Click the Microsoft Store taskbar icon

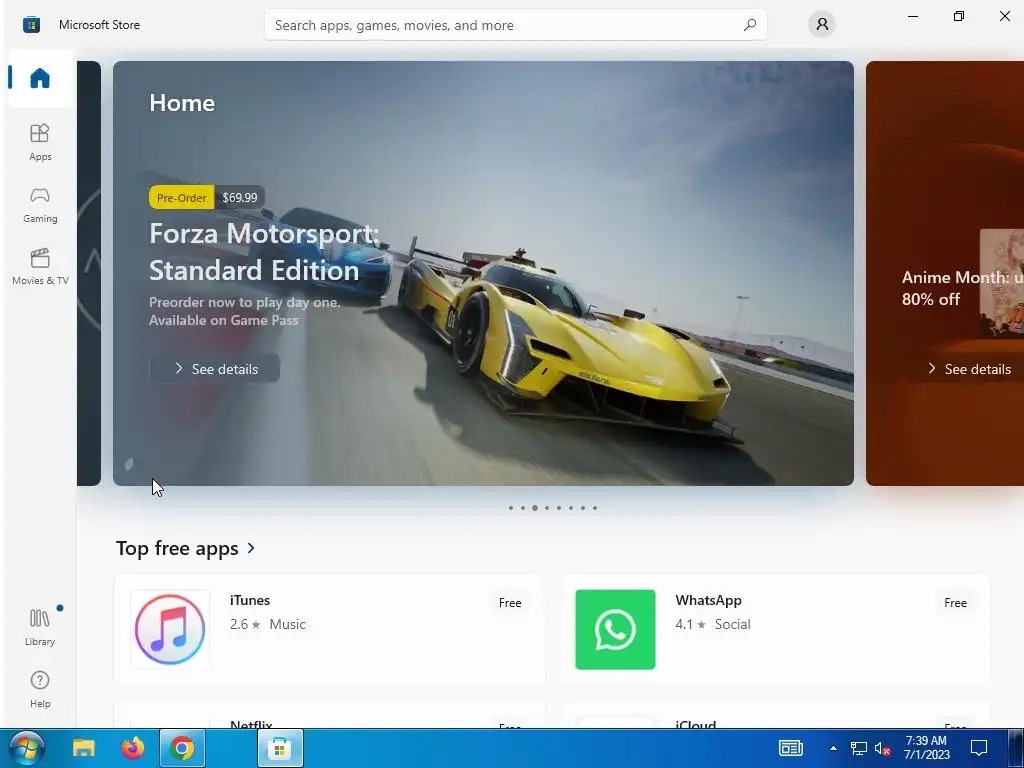[280, 748]
